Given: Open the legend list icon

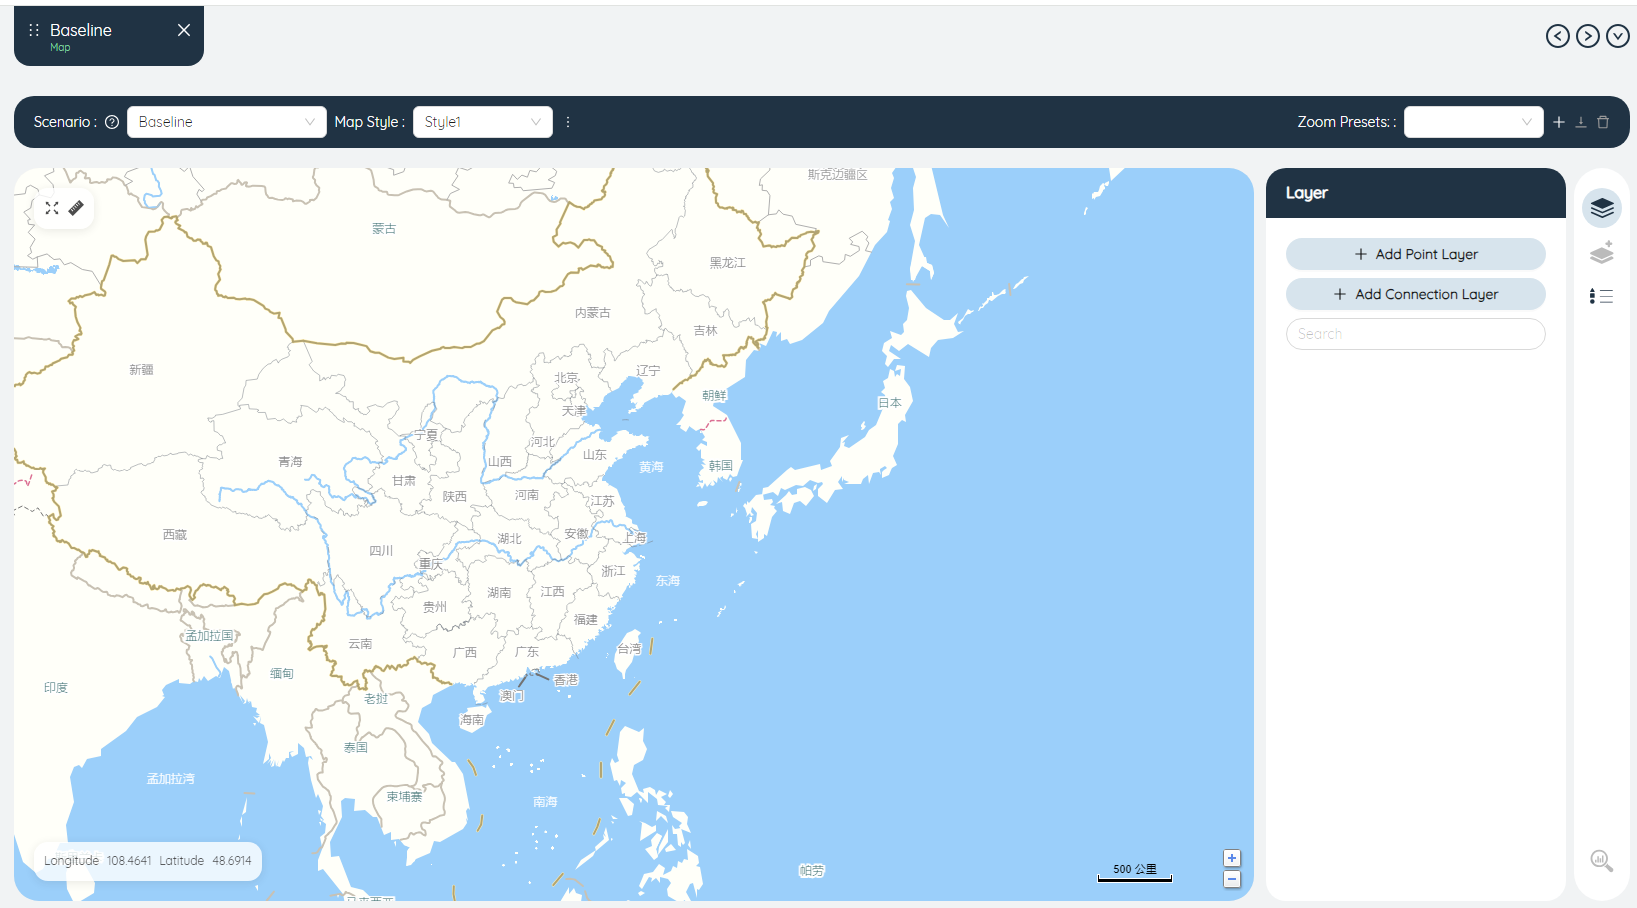Looking at the screenshot, I should (x=1602, y=296).
